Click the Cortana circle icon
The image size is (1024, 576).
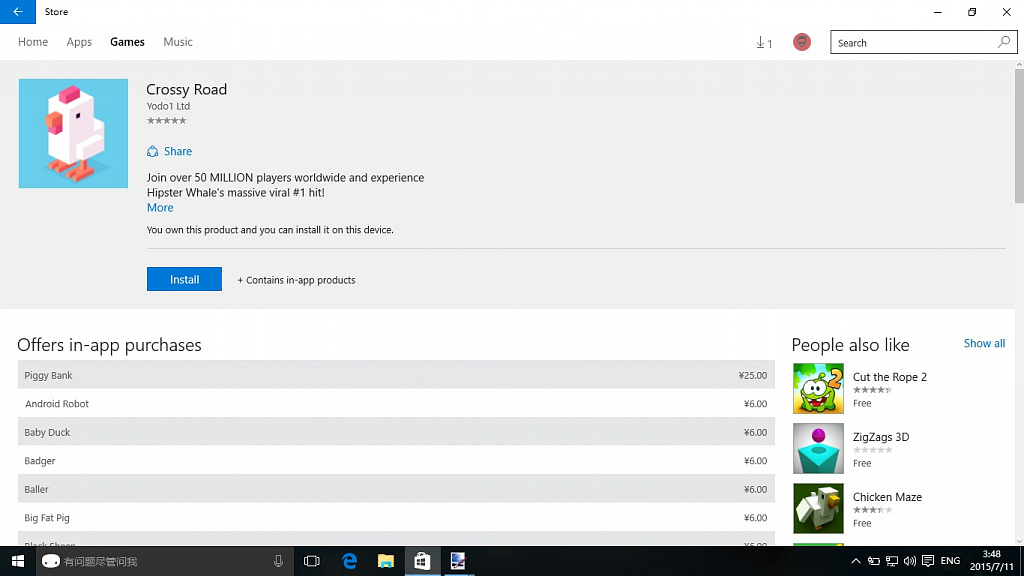[x=51, y=561]
